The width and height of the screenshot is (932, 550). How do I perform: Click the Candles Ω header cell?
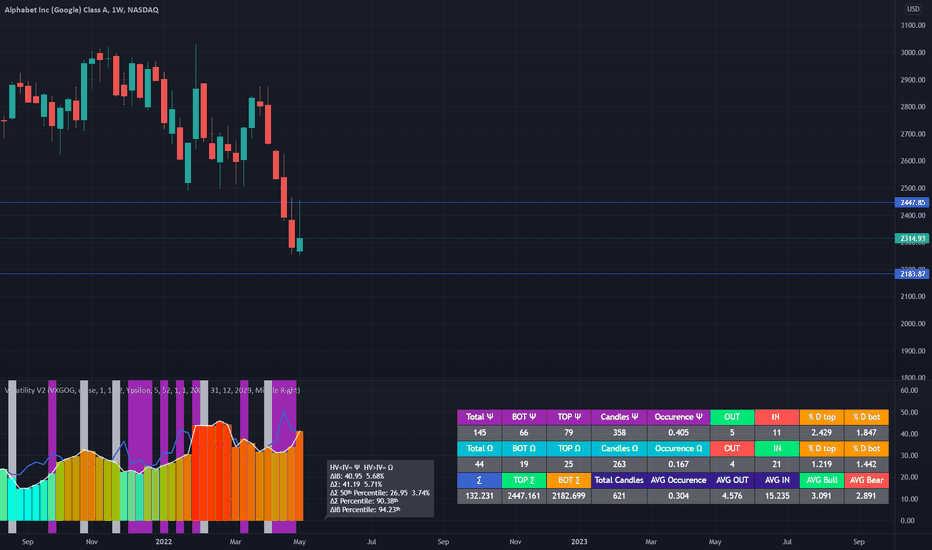pos(619,448)
